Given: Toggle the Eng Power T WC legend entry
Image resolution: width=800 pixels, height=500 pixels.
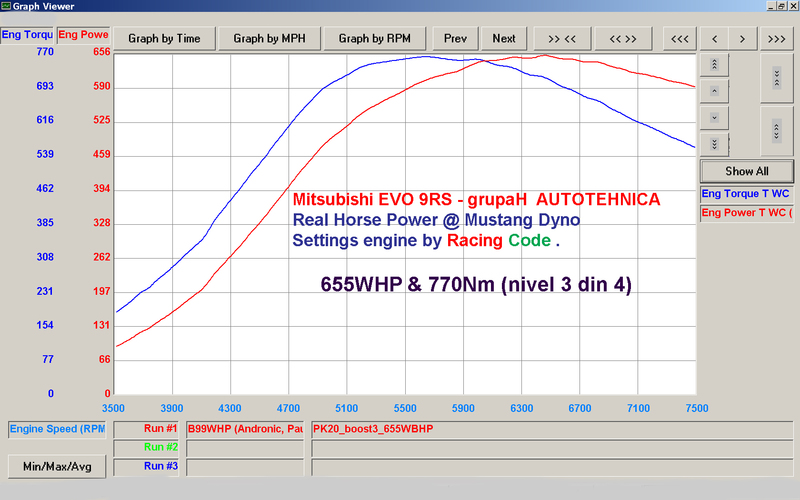Looking at the screenshot, I should click(x=746, y=213).
